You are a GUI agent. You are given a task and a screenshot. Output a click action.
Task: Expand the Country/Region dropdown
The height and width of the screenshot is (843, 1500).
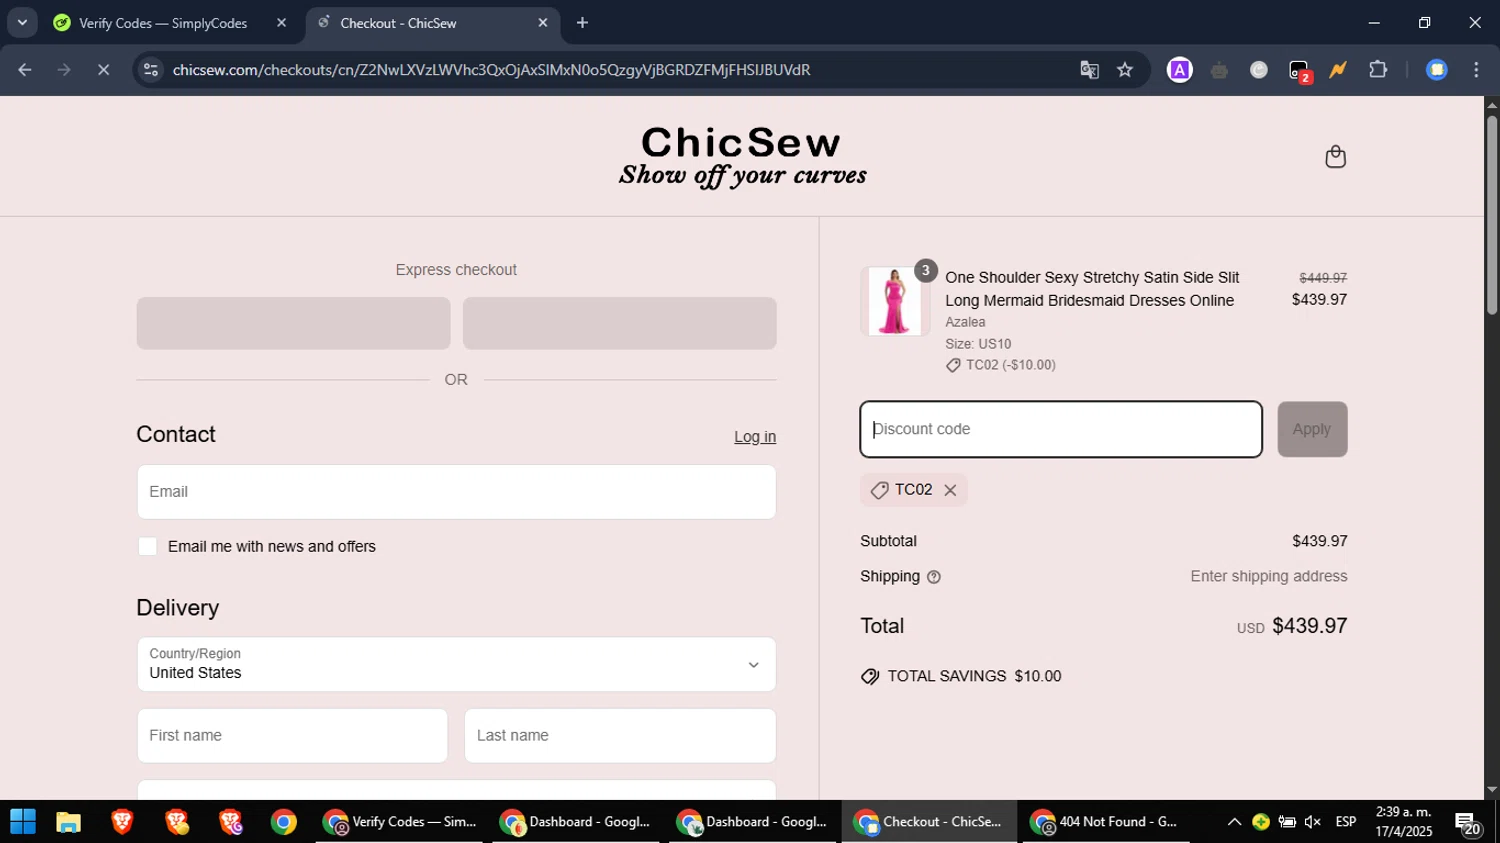pyautogui.click(x=456, y=664)
